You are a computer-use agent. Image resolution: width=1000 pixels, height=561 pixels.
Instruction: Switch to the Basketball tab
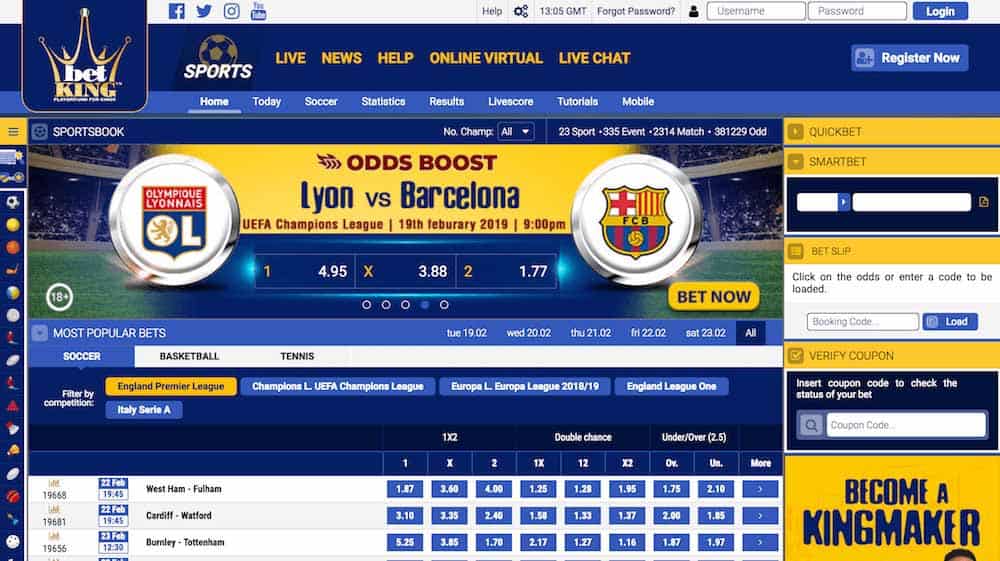click(x=189, y=356)
